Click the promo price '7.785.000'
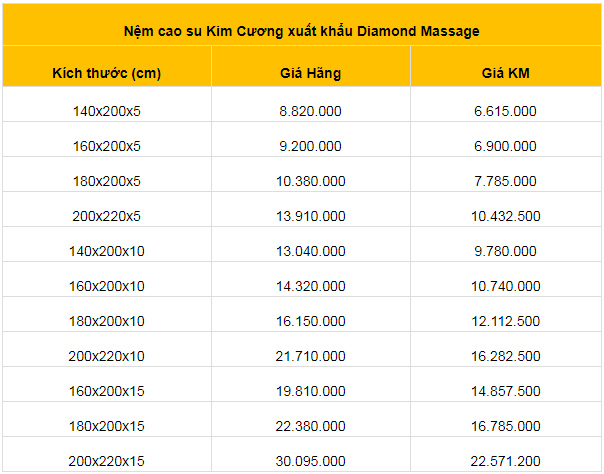604x474 pixels. 505,181
